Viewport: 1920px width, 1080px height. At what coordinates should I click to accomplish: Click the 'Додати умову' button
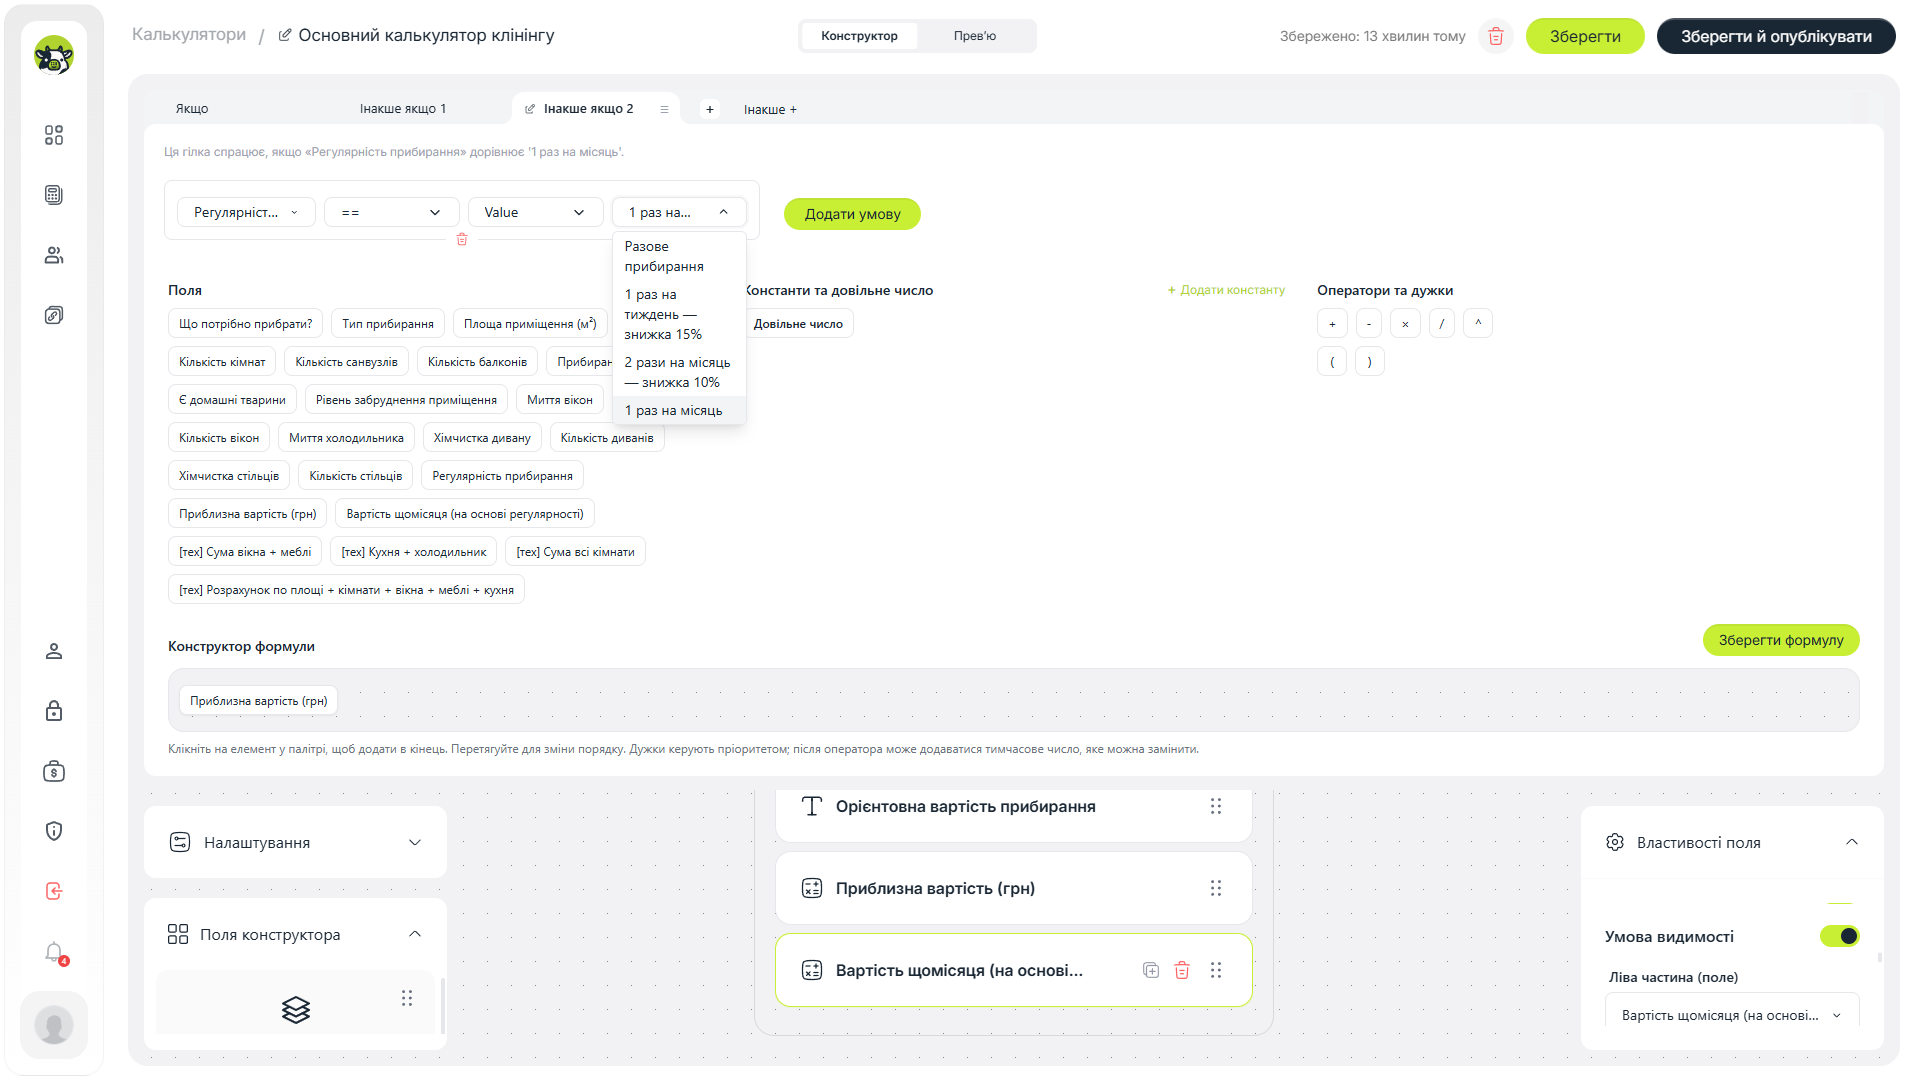[852, 214]
